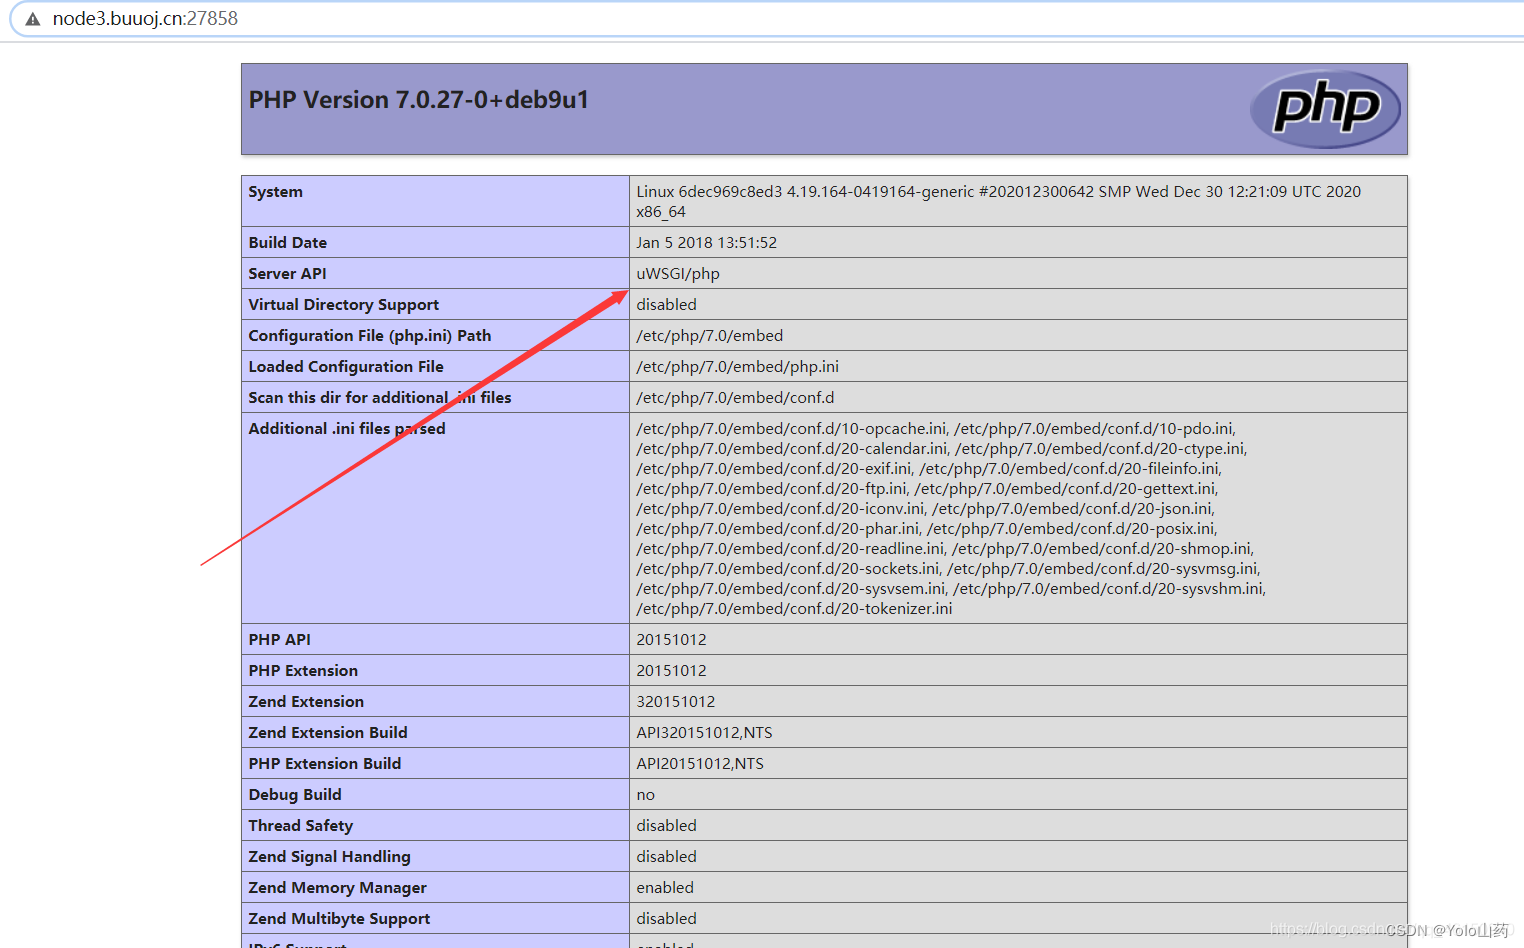1524x948 pixels.
Task: Click the address bar URL node3.buuoj.cn:27858
Action: coord(145,19)
